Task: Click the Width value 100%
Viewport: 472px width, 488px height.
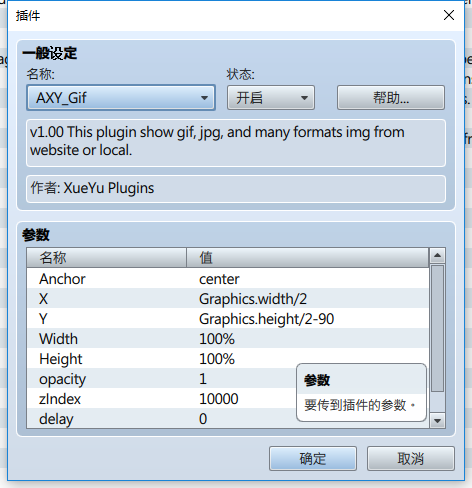Action: click(217, 339)
